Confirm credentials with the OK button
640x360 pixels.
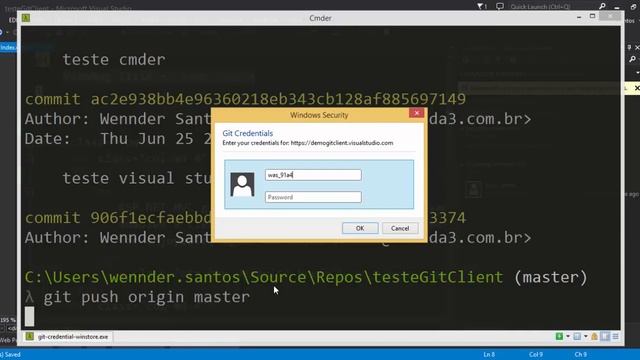point(360,228)
